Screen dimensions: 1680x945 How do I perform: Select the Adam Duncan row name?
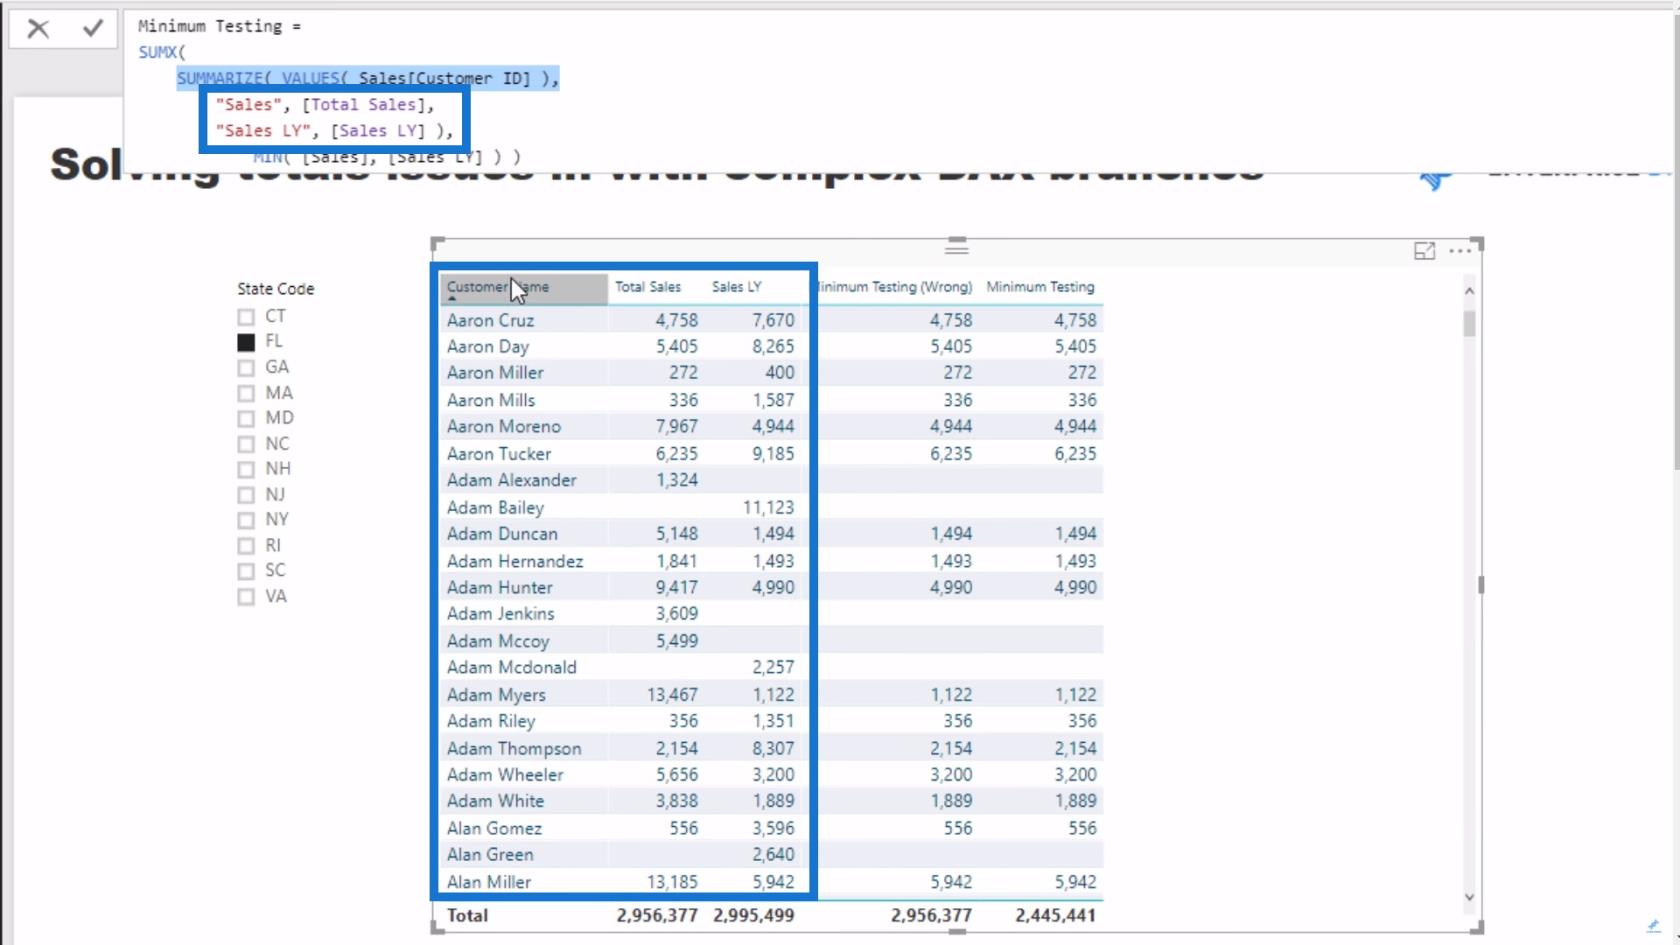pyautogui.click(x=502, y=534)
